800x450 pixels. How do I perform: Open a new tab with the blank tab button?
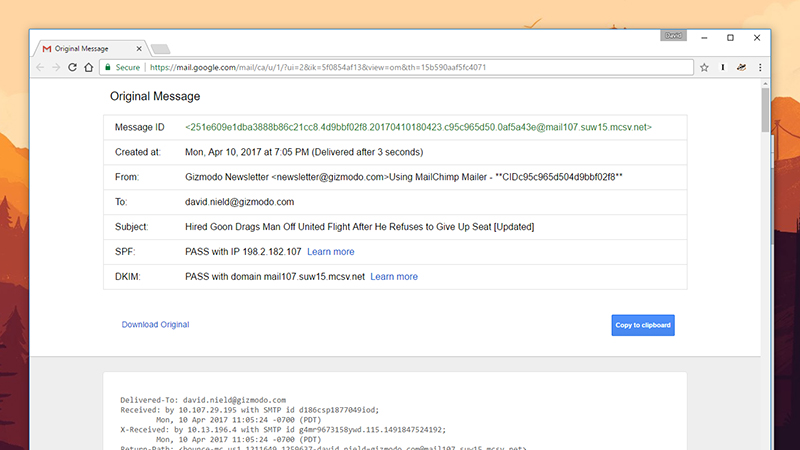(x=160, y=49)
